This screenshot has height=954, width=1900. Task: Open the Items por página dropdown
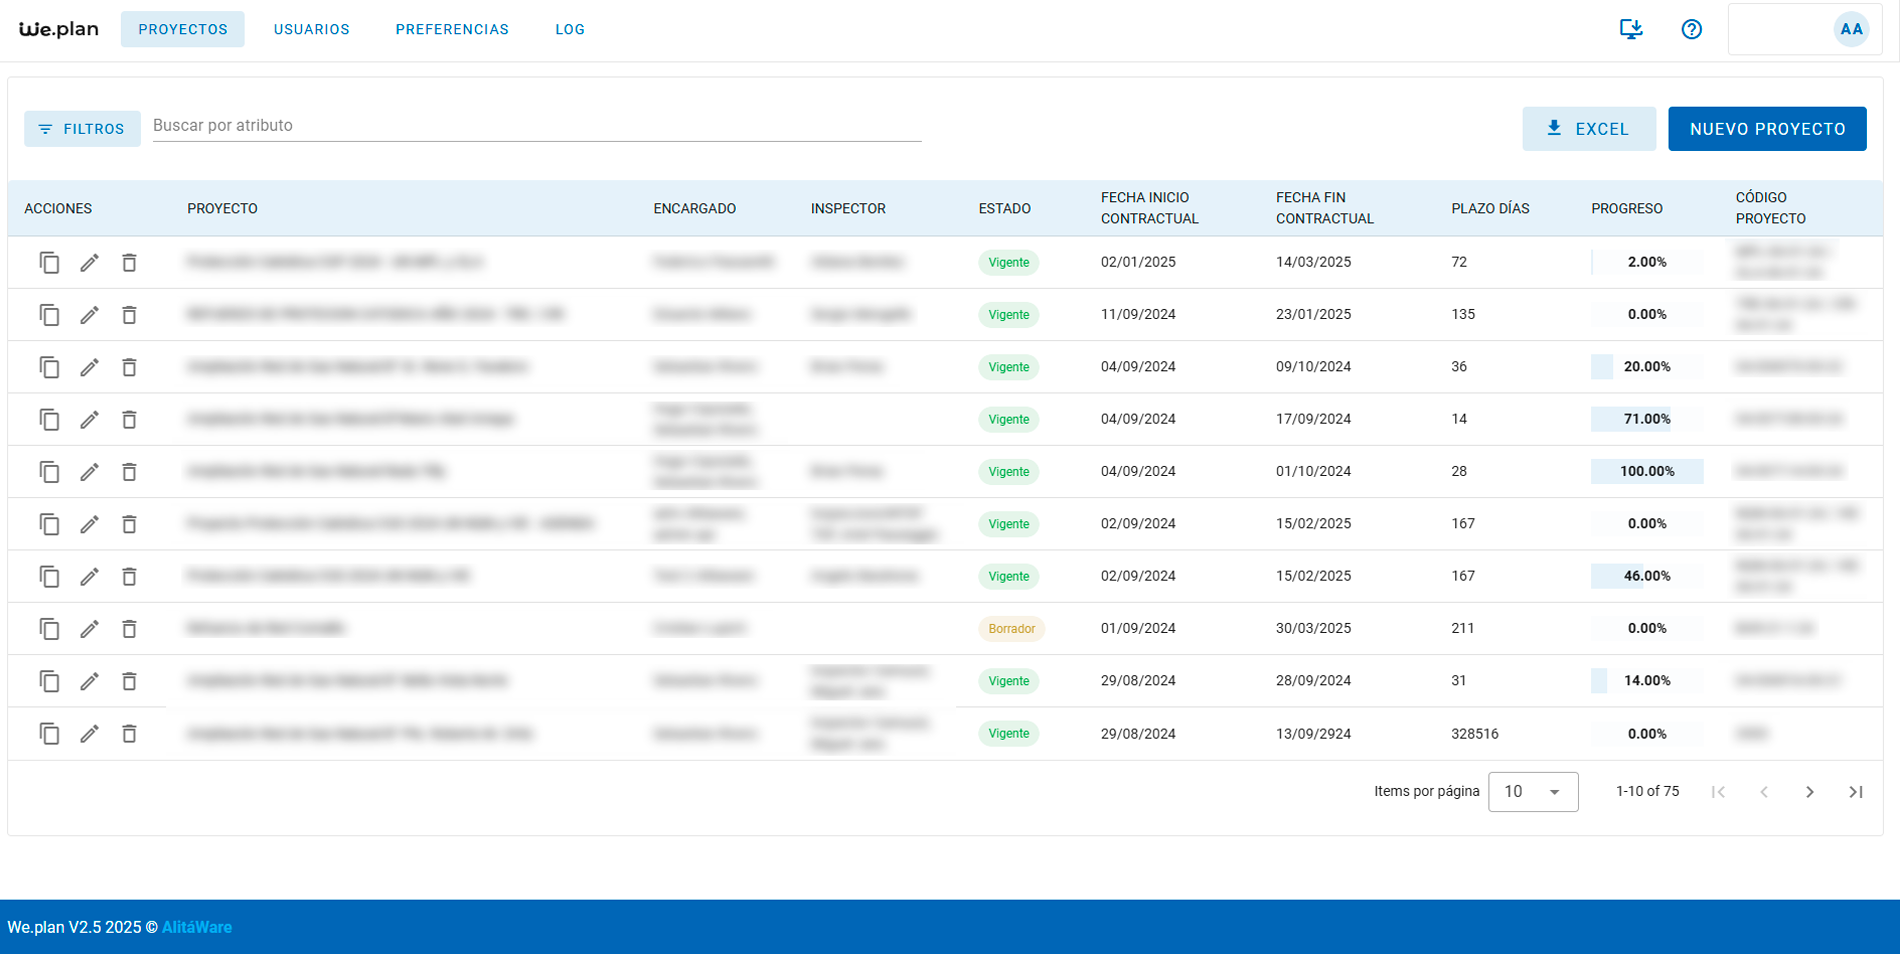[x=1533, y=792]
